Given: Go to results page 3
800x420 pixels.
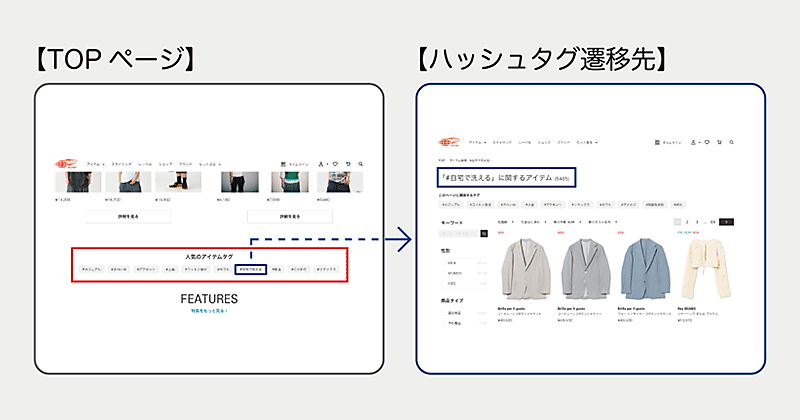Looking at the screenshot, I should tap(697, 222).
